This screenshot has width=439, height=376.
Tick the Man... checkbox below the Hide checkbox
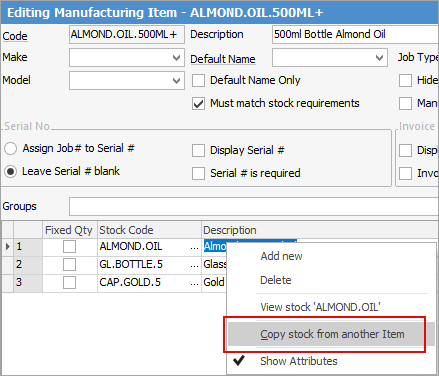point(405,104)
